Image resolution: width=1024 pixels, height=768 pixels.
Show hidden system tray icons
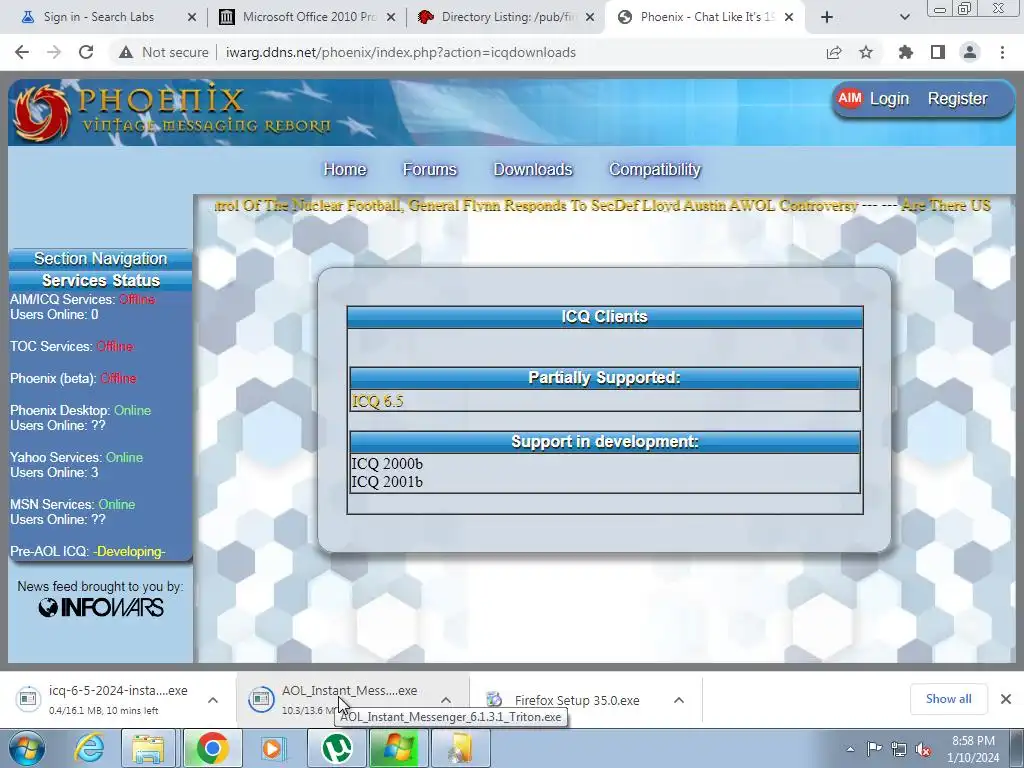tap(850, 749)
